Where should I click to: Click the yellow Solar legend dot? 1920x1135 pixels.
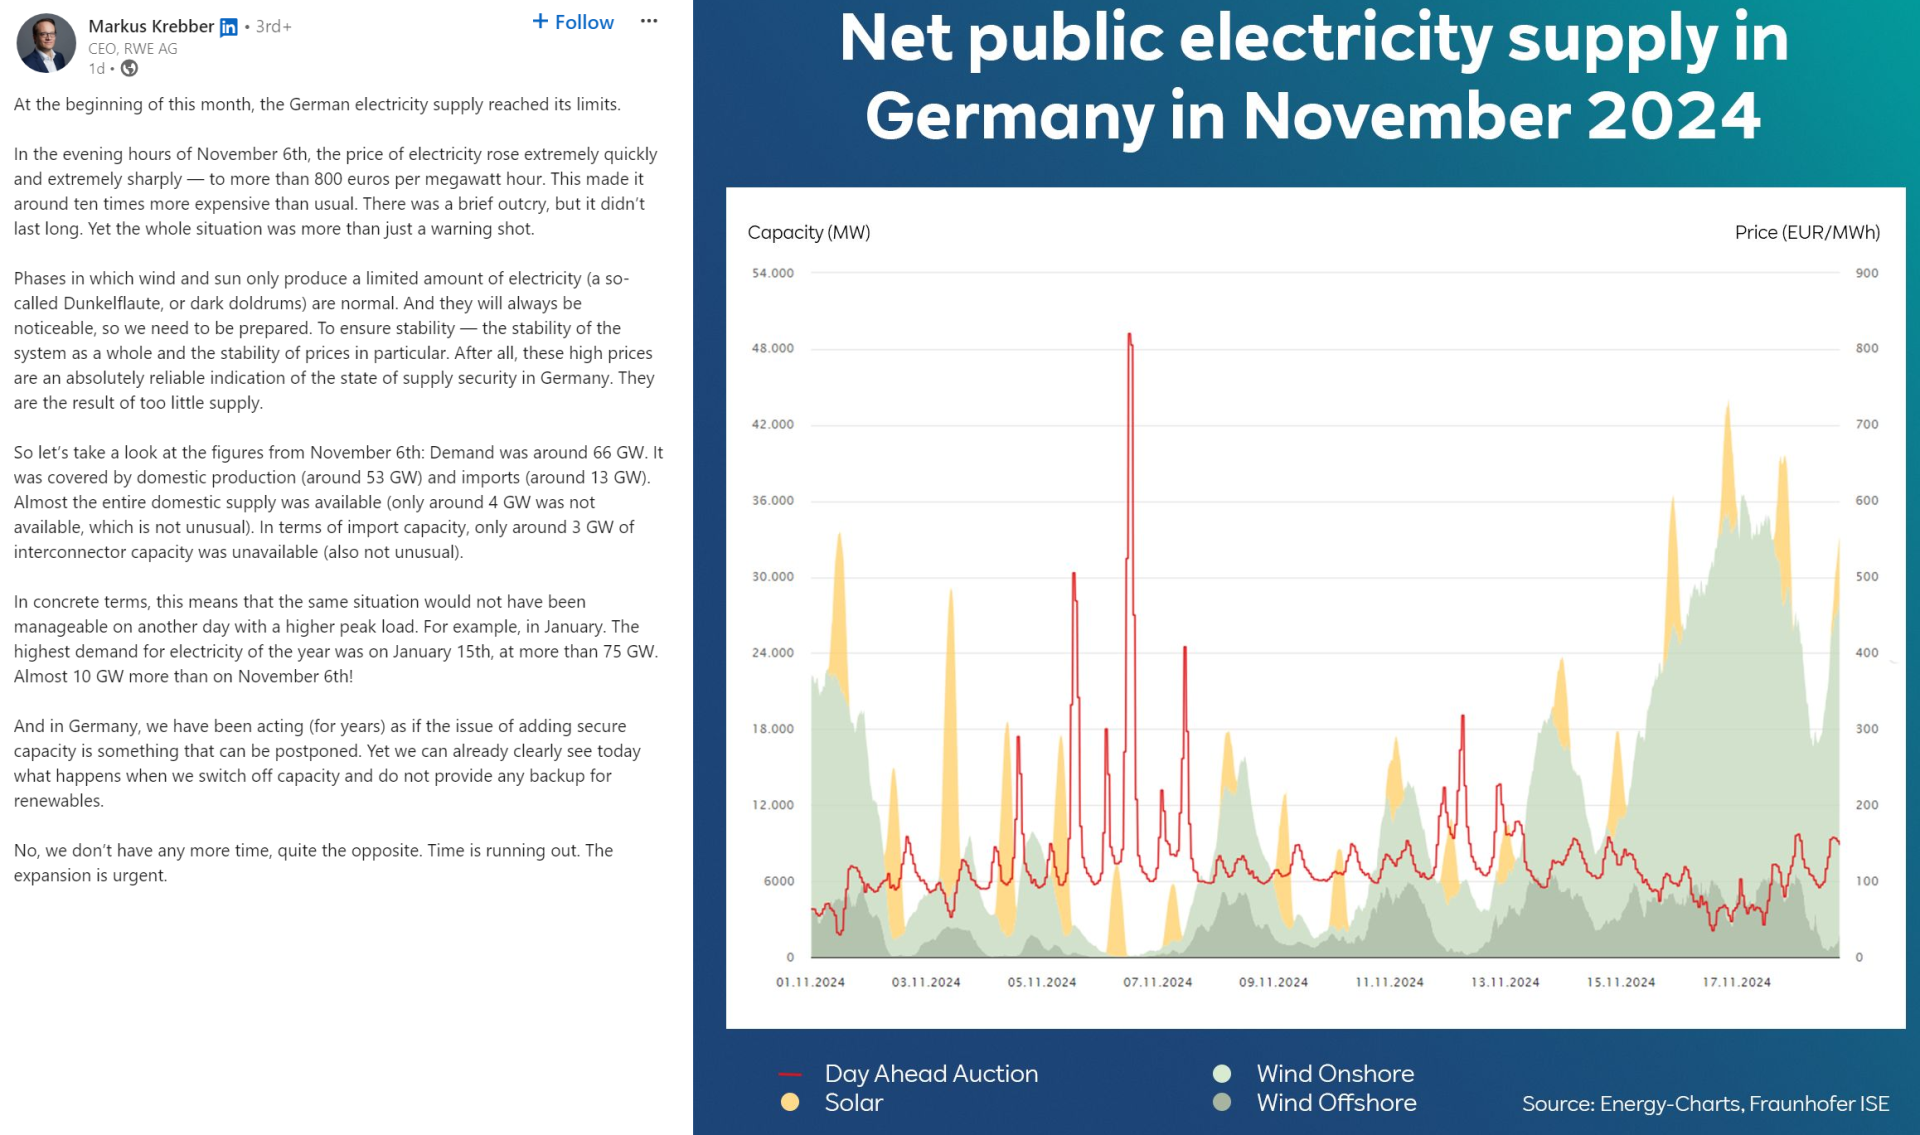coord(790,1102)
